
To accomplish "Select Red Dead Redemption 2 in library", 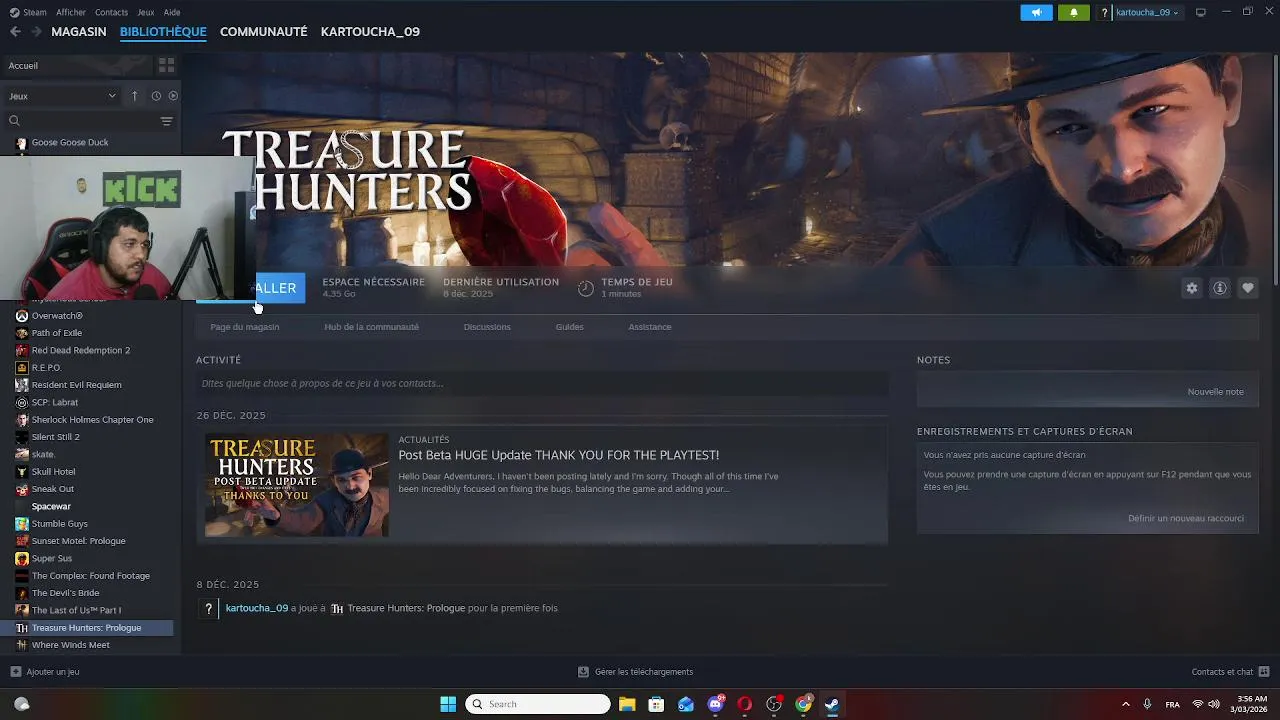I will click(81, 350).
